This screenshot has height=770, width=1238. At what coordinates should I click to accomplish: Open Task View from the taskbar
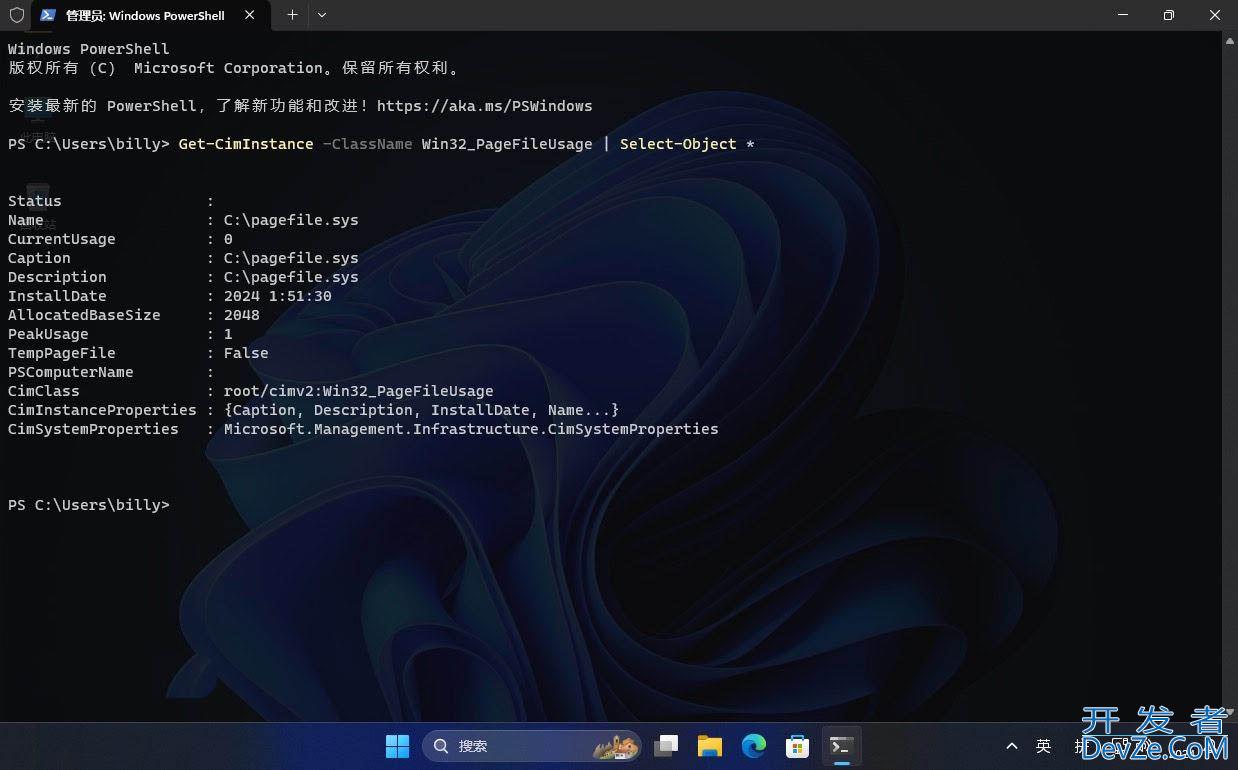click(x=666, y=746)
